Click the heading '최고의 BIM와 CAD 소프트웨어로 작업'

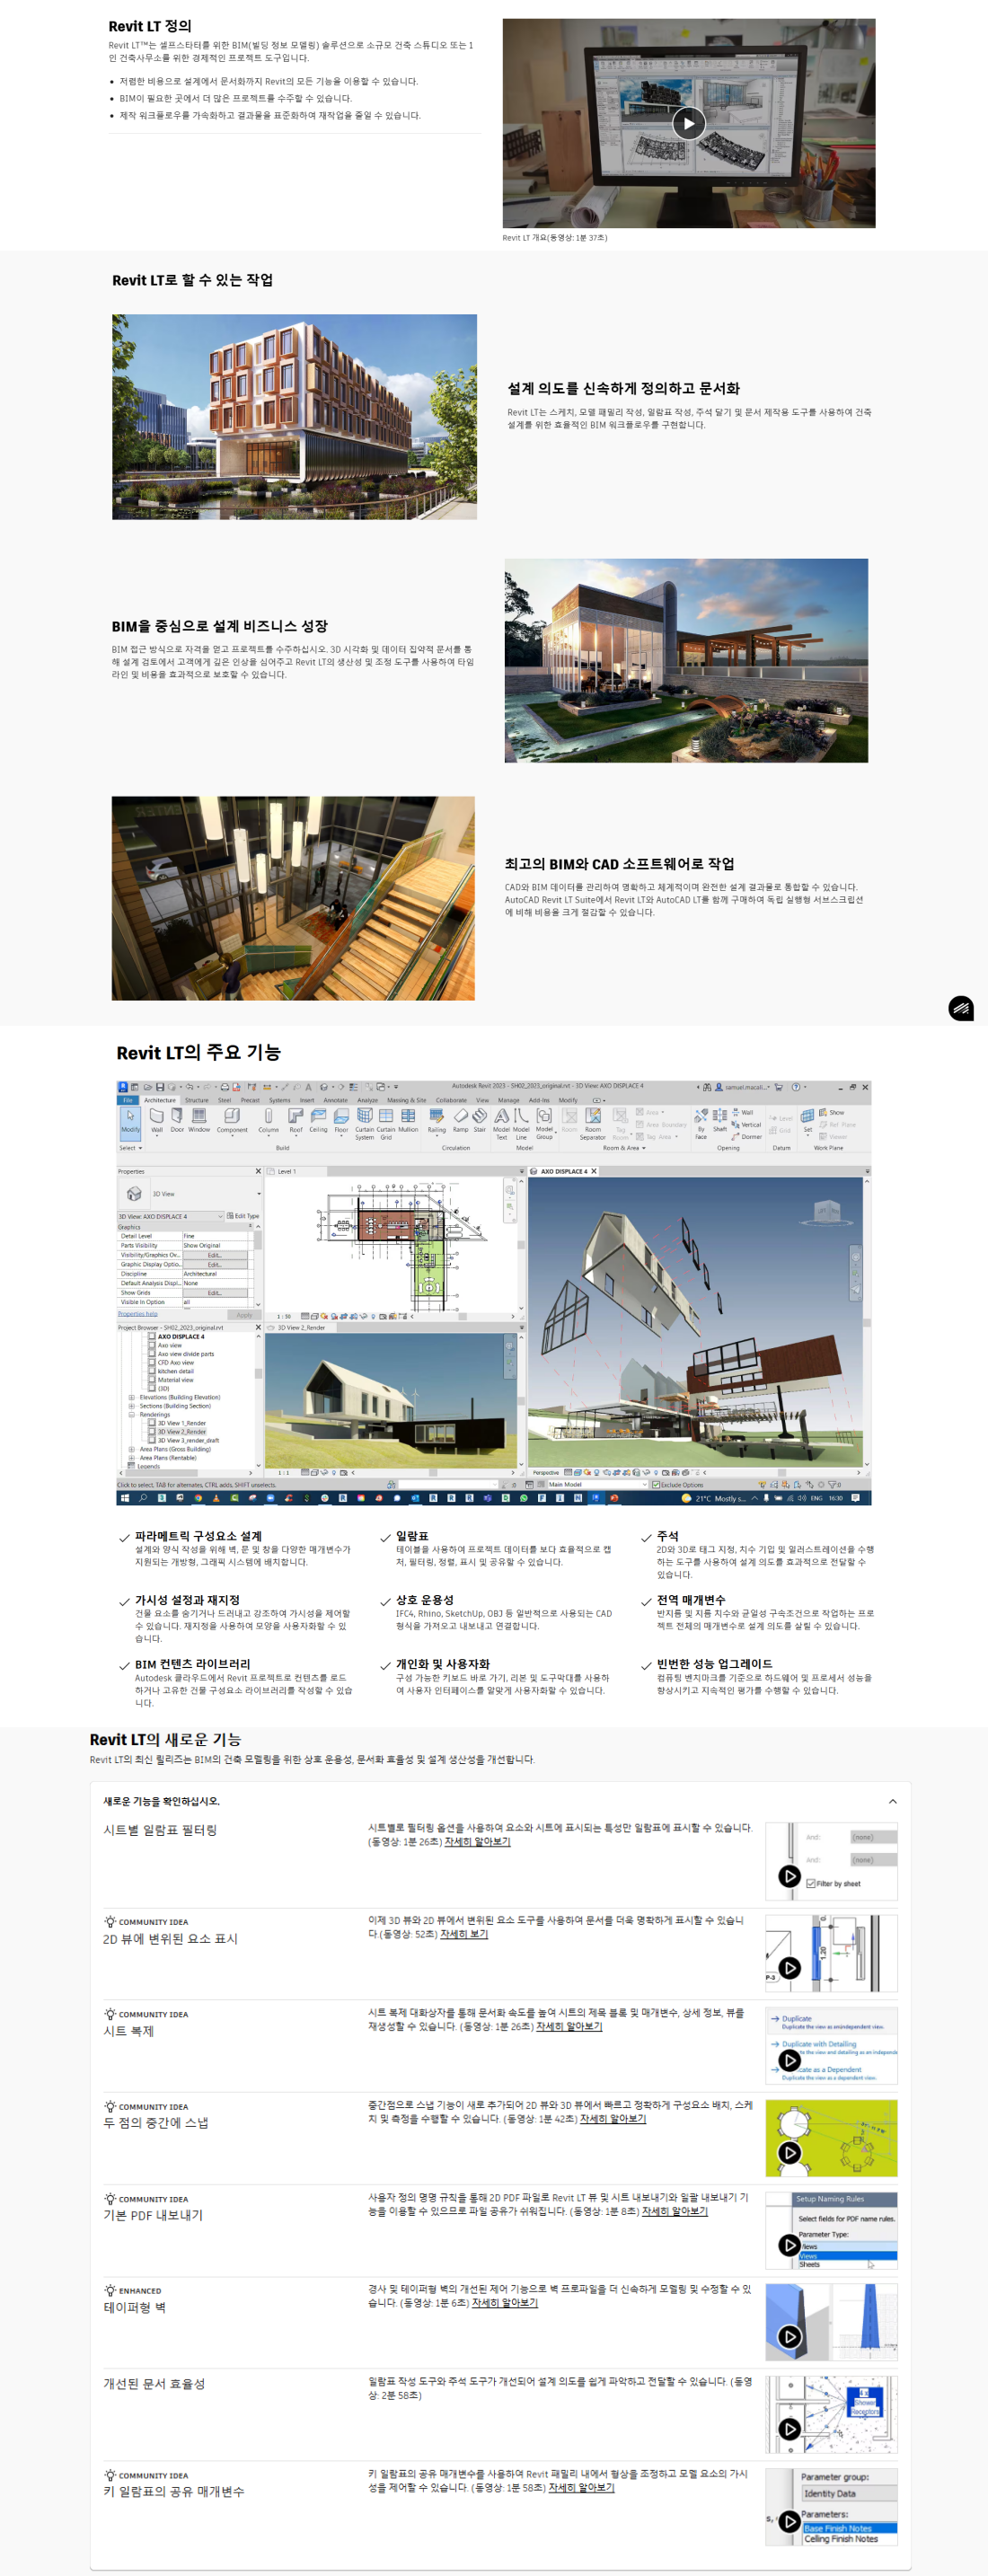(619, 864)
